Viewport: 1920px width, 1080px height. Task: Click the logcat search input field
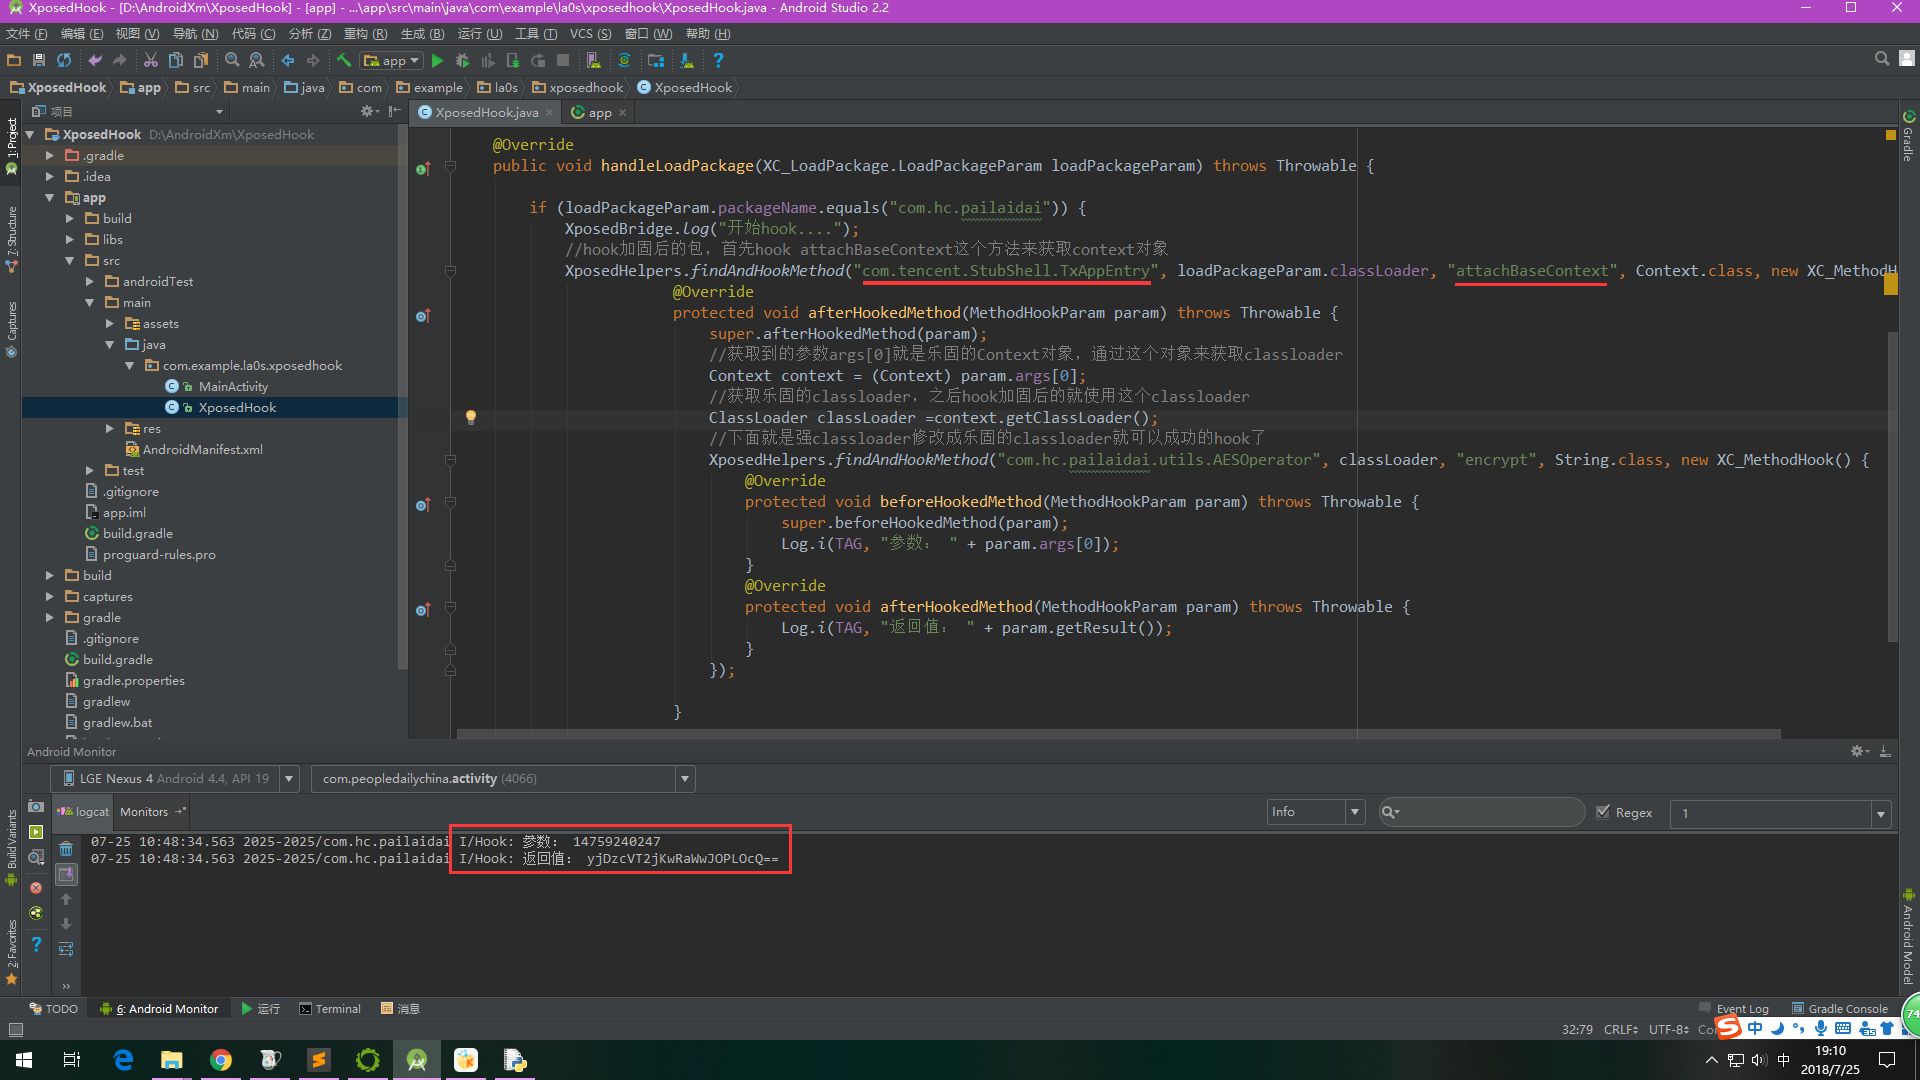[1490, 812]
